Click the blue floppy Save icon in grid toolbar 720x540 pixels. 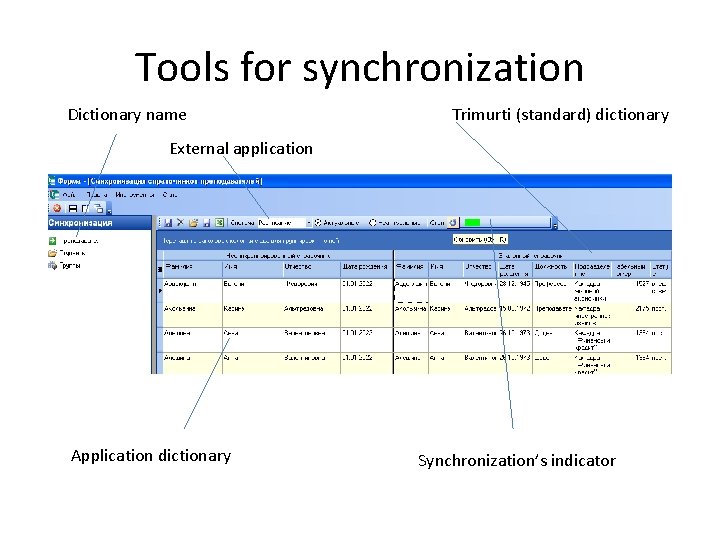[168, 223]
